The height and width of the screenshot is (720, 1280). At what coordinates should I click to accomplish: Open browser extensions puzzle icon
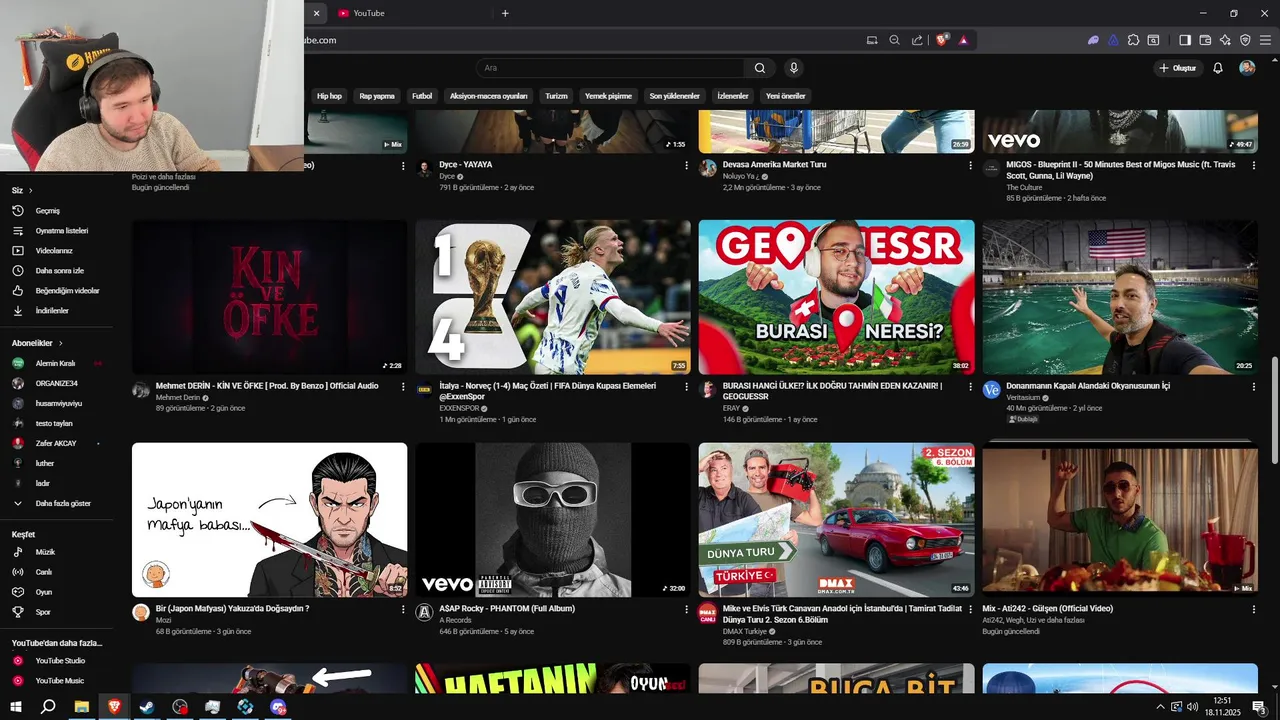point(1133,40)
